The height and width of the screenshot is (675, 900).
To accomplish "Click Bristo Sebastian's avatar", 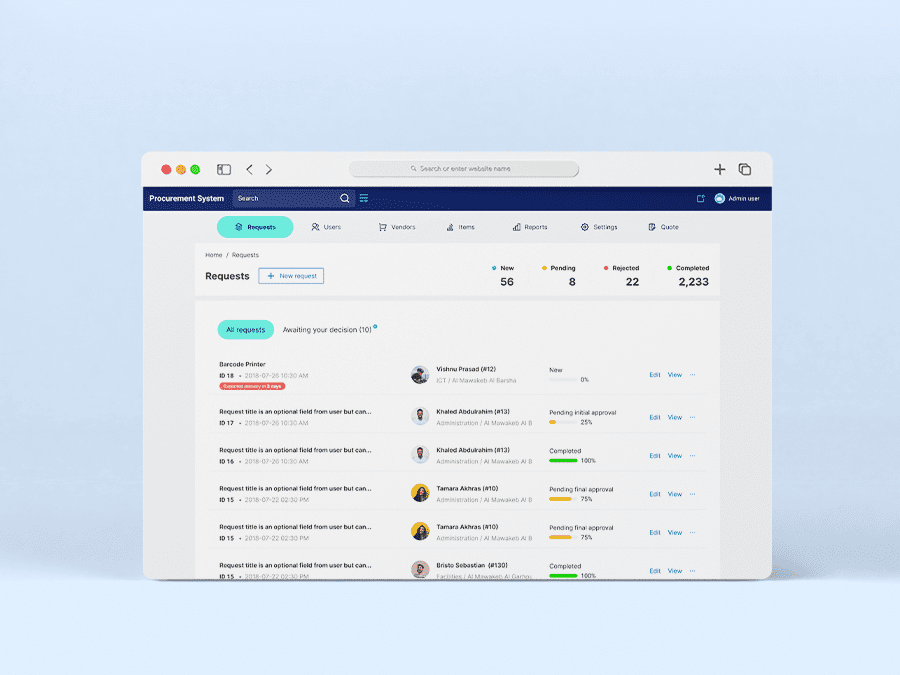I will click(420, 569).
